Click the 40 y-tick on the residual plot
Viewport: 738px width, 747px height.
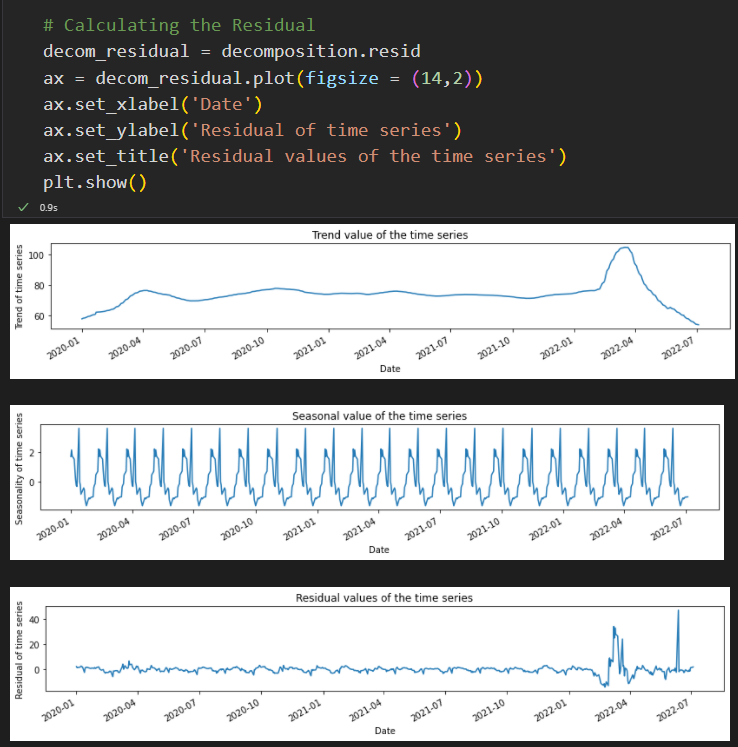click(x=34, y=620)
